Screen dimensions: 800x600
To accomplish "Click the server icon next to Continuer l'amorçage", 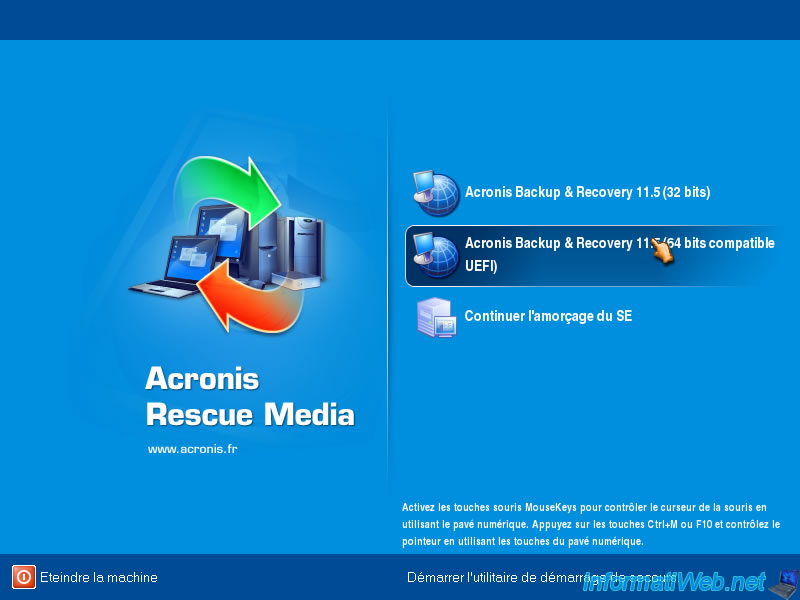I will (436, 317).
